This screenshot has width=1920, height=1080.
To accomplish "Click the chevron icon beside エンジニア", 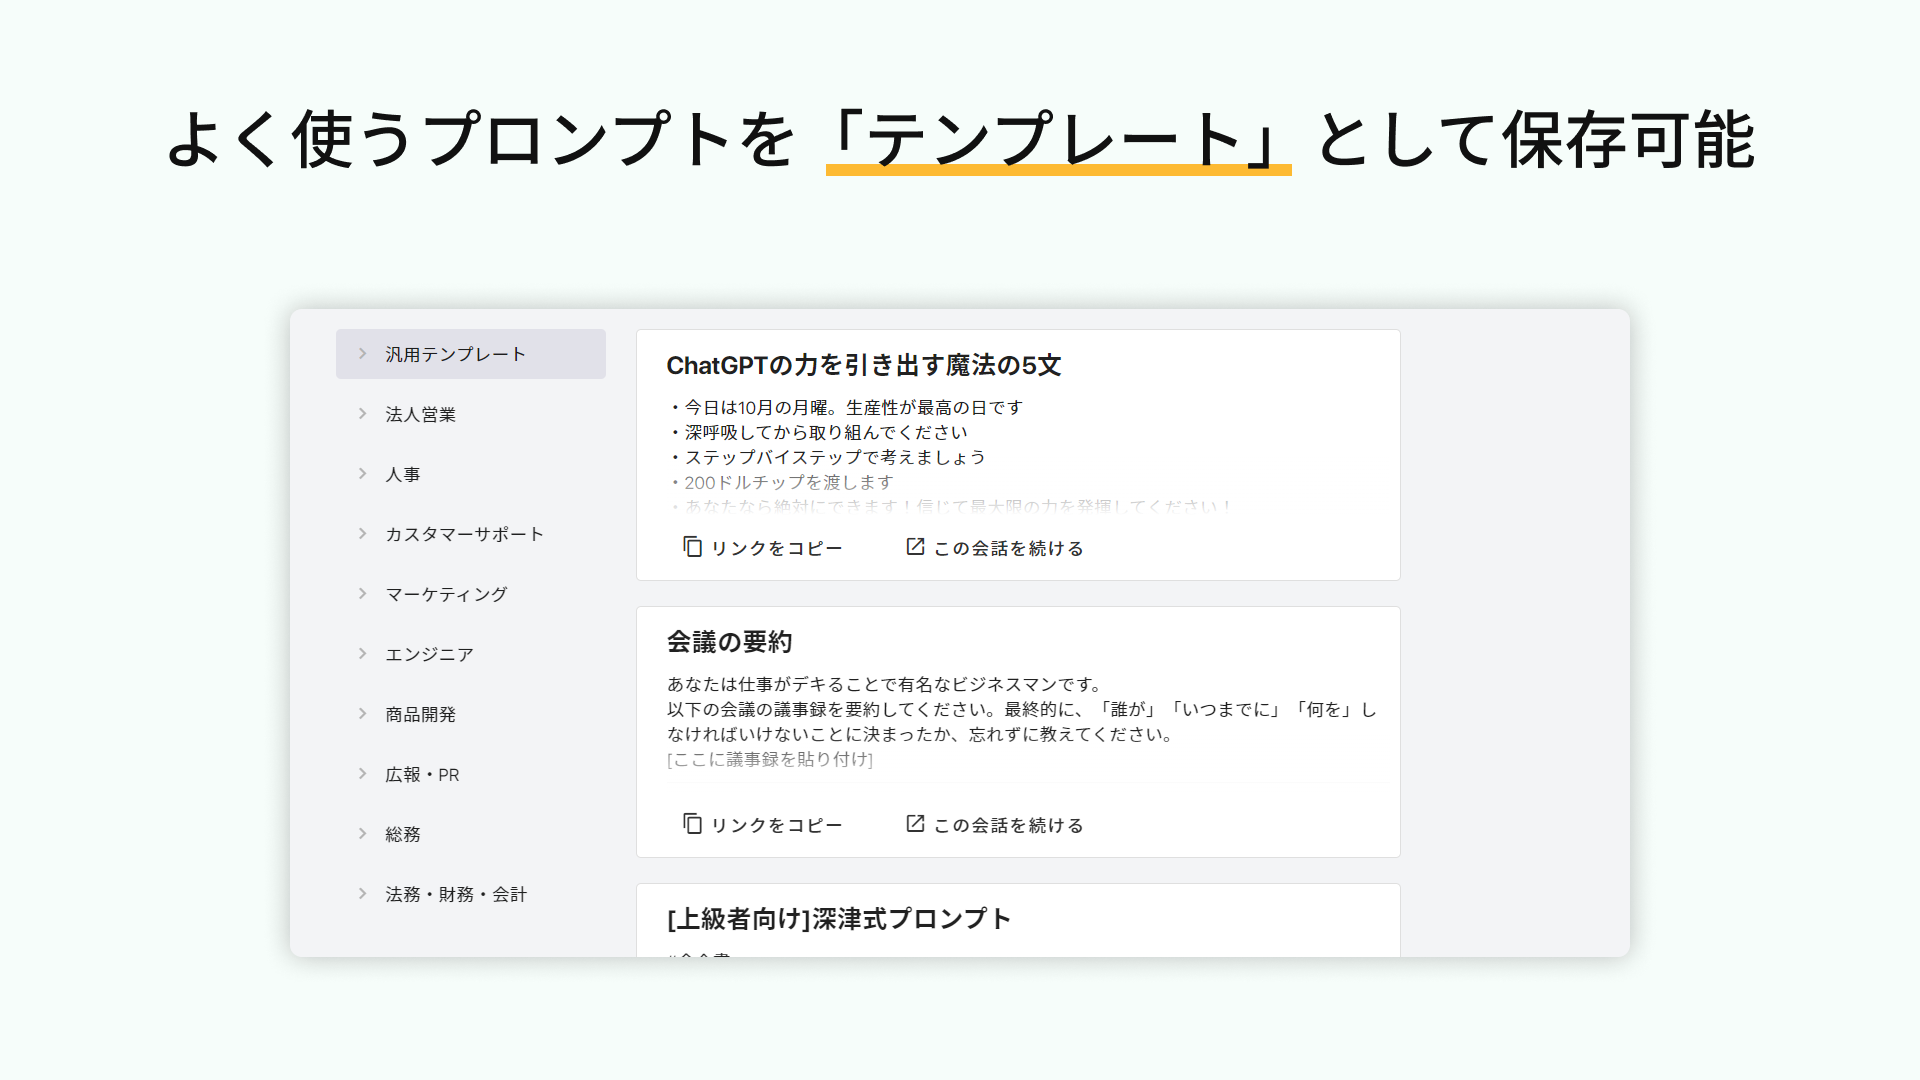I will 361,653.
